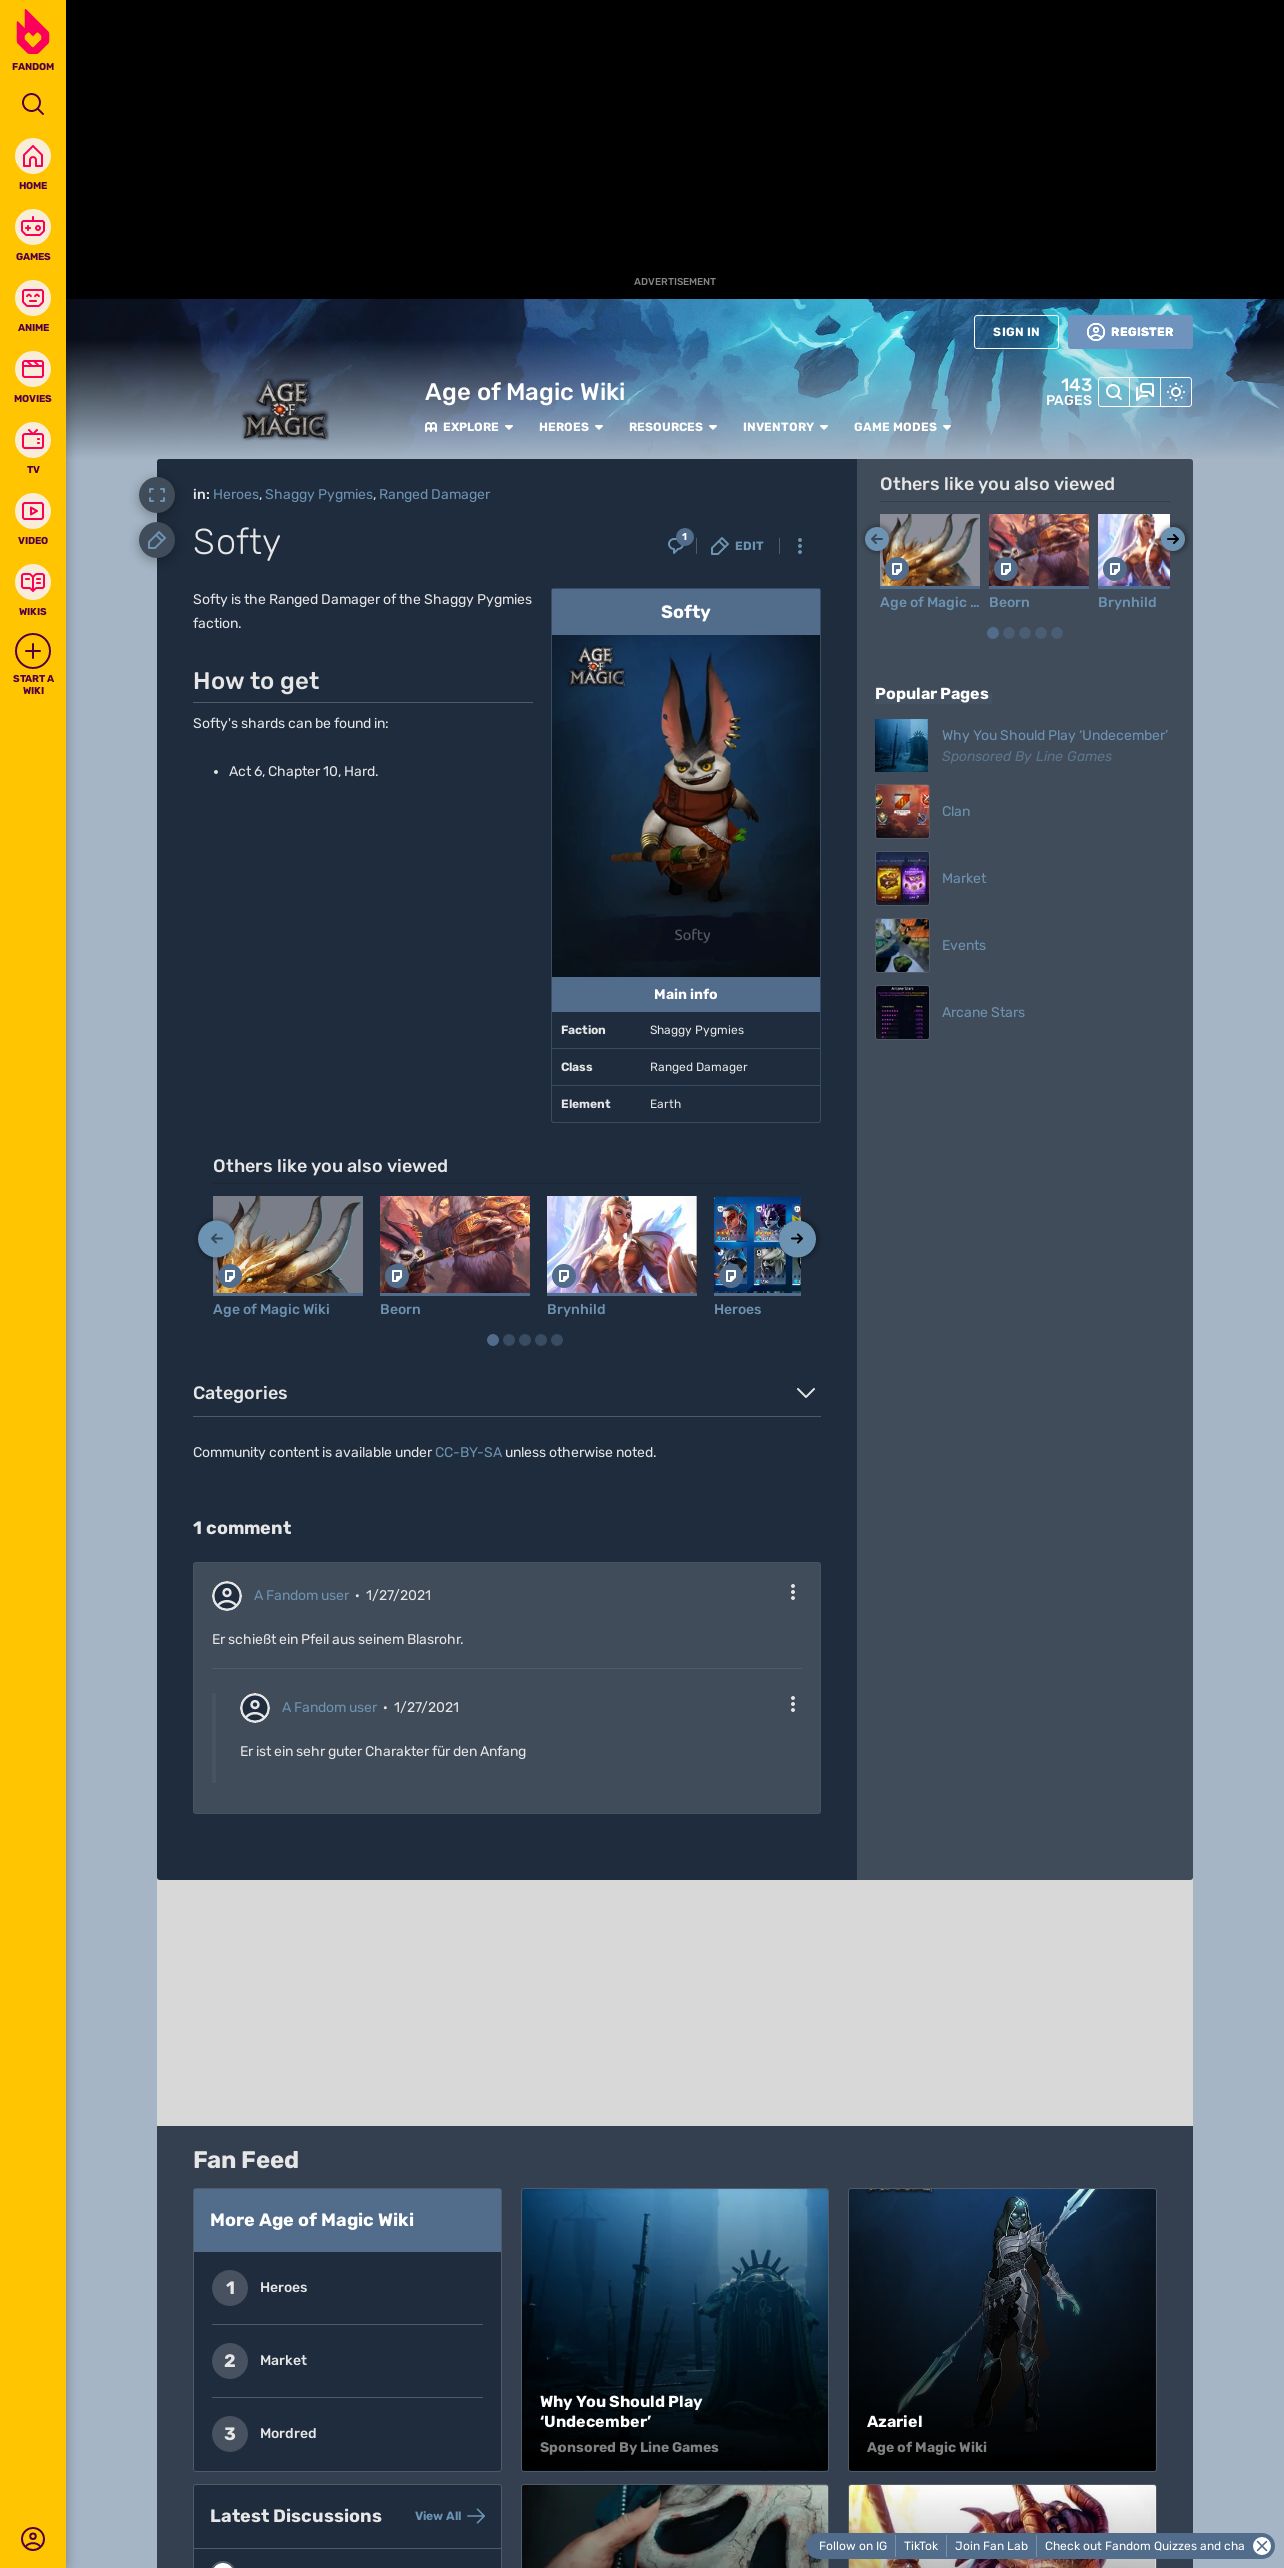Open the user profile icon at sidebar bottom

[x=33, y=2539]
